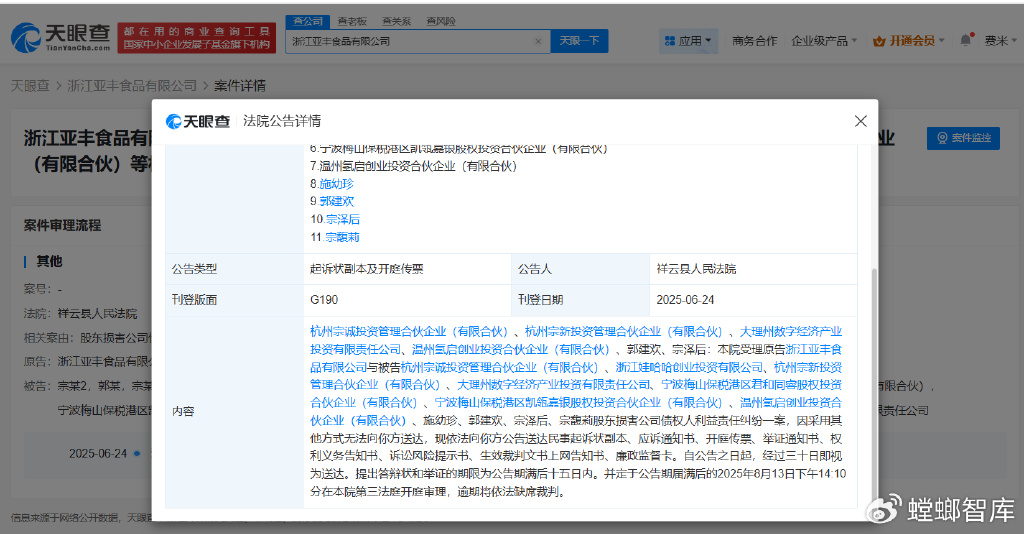The height and width of the screenshot is (534, 1024).
Task: Click the Tianyancha logo in the header
Action: coord(61,38)
